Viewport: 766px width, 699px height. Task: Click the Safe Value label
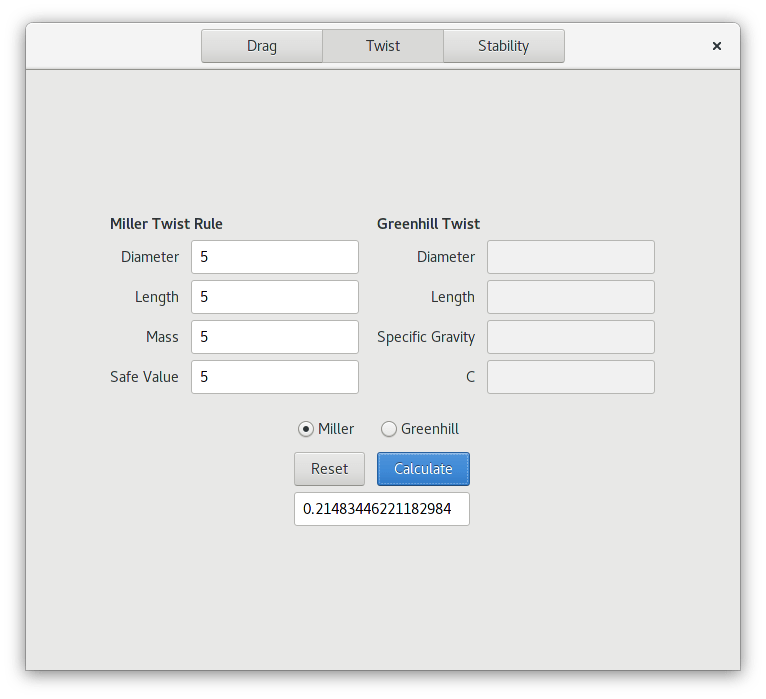144,377
